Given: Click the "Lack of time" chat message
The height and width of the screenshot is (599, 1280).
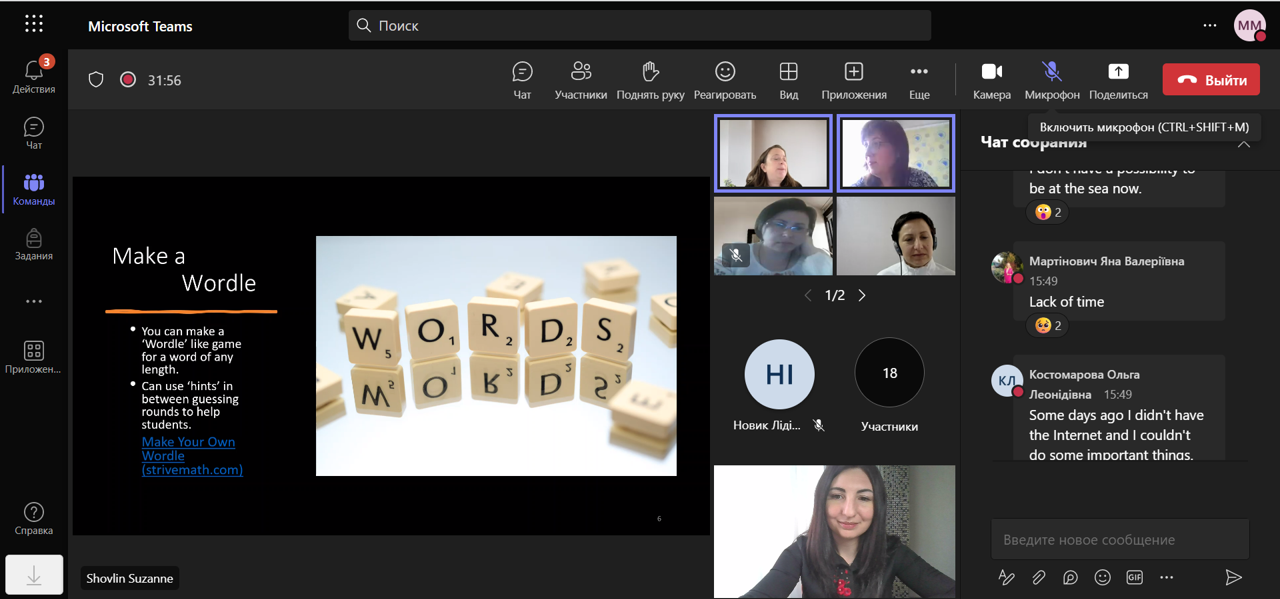Looking at the screenshot, I should tap(1067, 301).
